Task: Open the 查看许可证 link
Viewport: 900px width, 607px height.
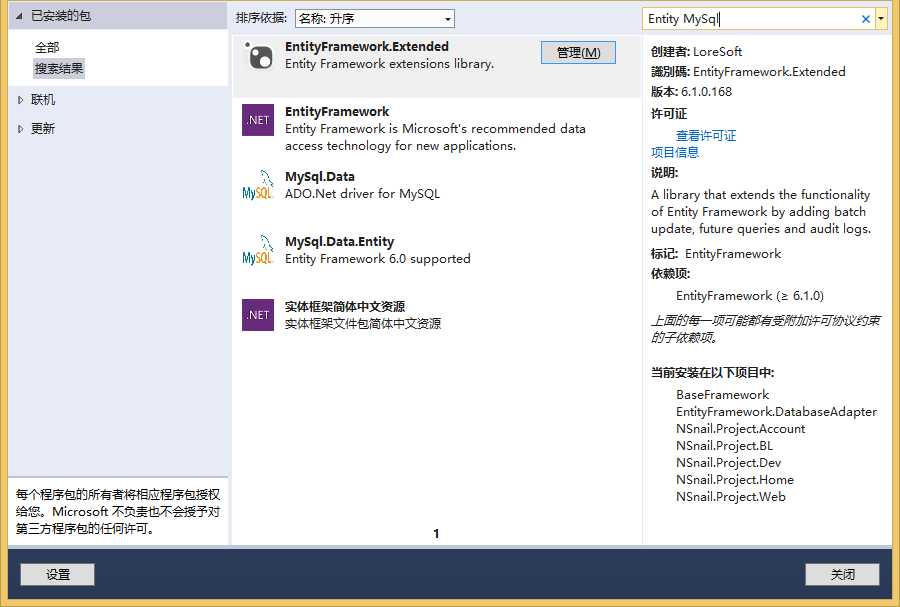Action: [705, 136]
